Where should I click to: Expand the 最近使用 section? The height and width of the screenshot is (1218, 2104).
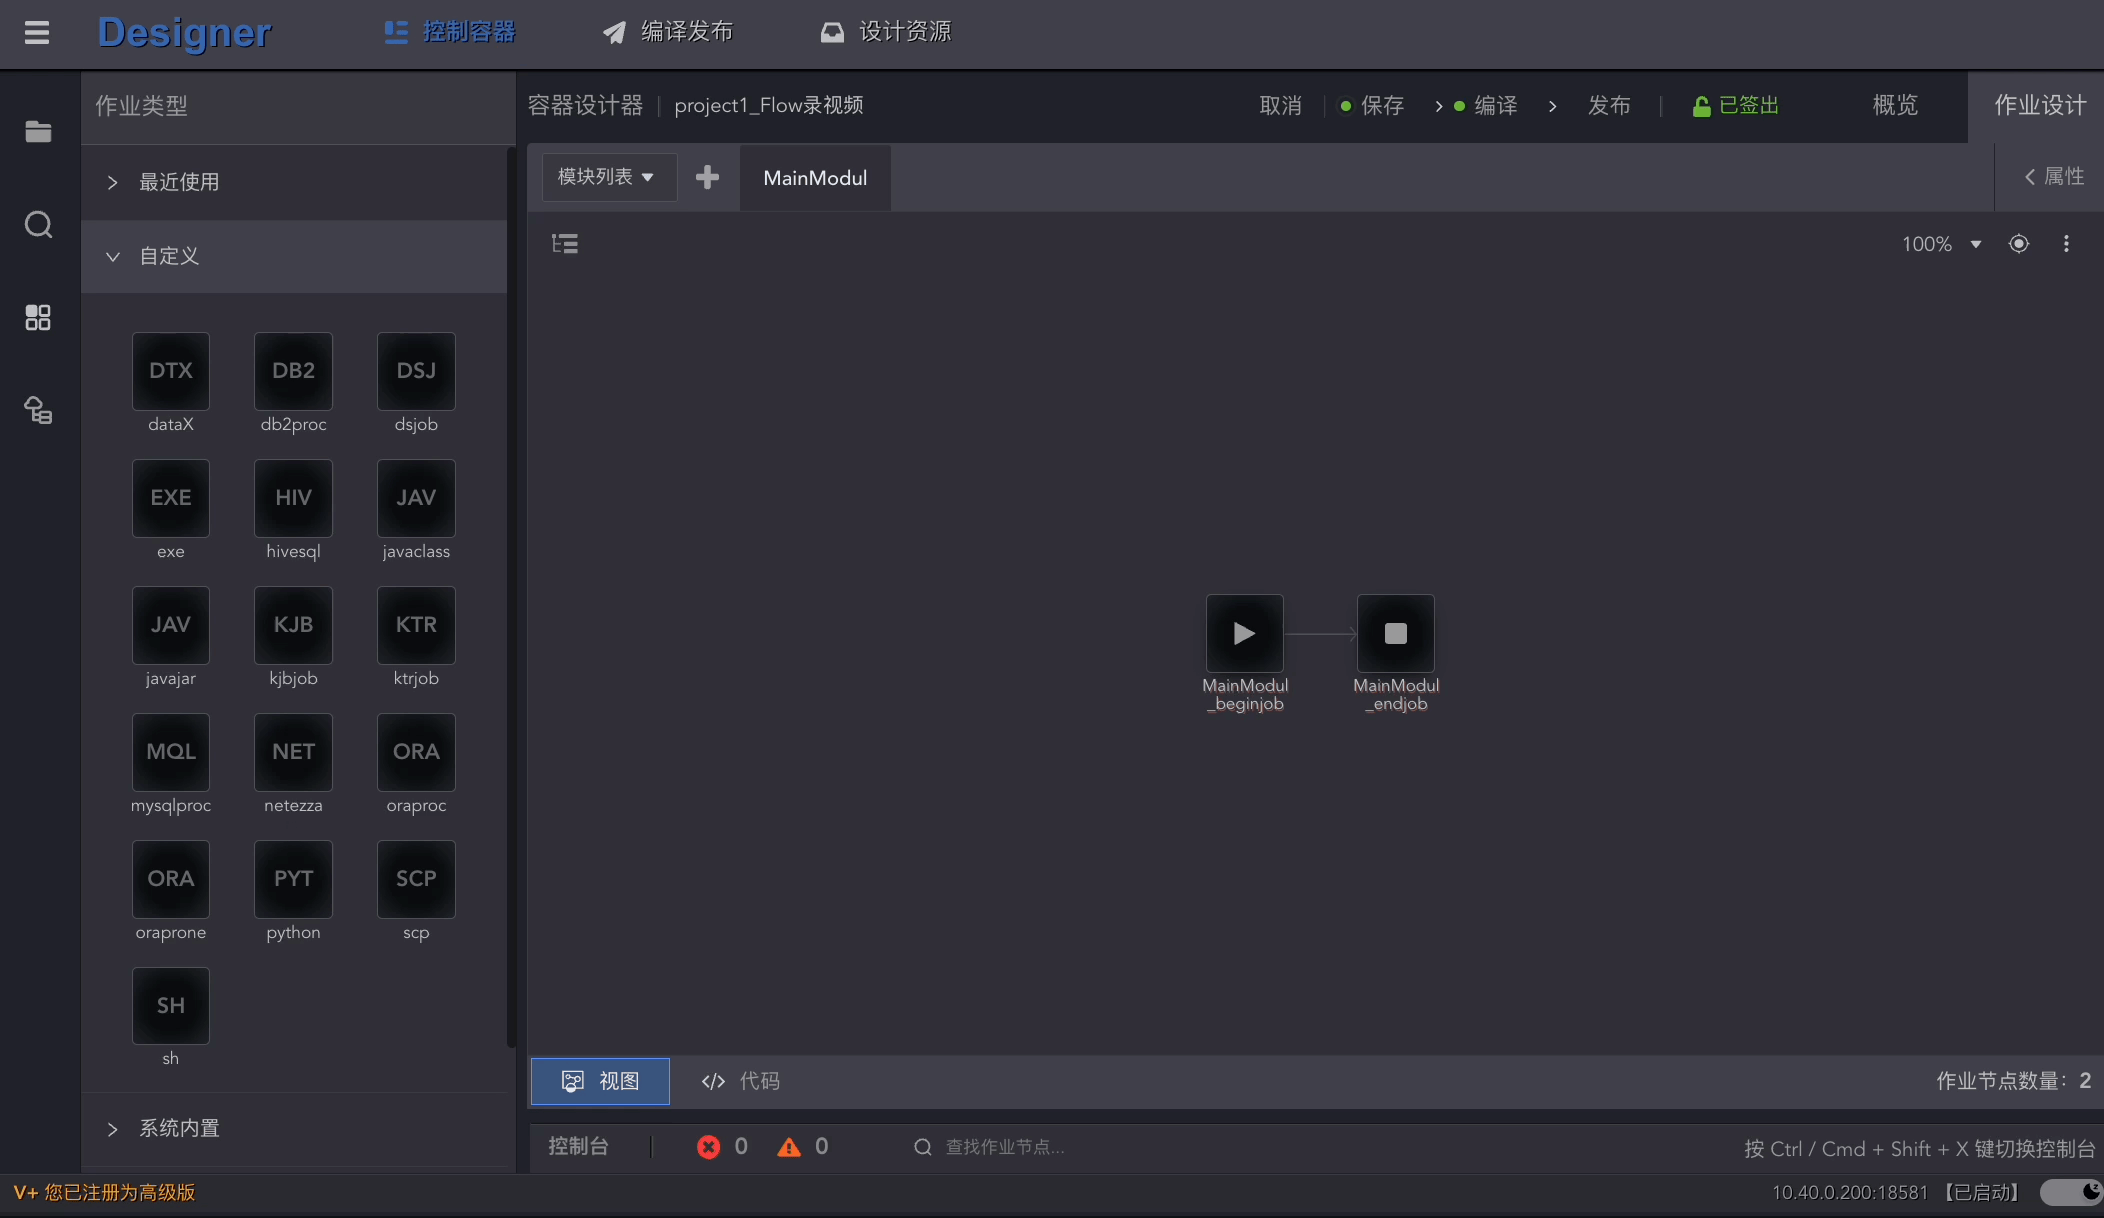pos(294,182)
